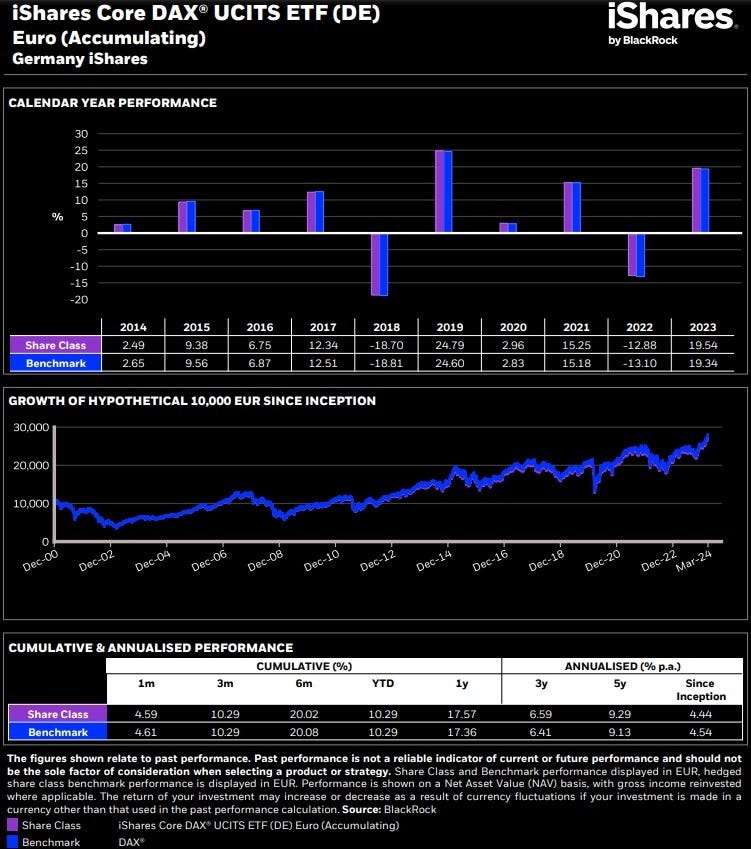Image resolution: width=751 pixels, height=849 pixels.
Task: Click the 1m column header
Action: tap(146, 683)
